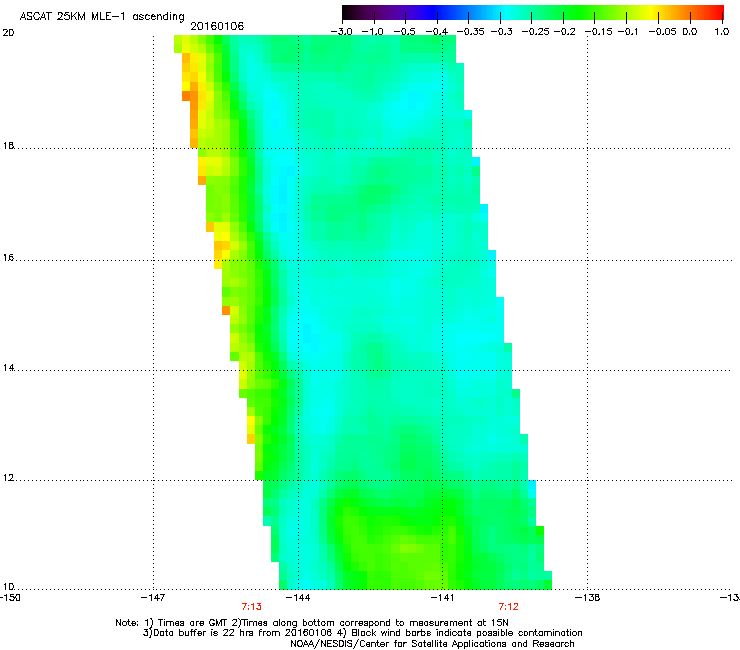Click the latitude 18 axis label
The width and height of the screenshot is (740, 650).
8,145
